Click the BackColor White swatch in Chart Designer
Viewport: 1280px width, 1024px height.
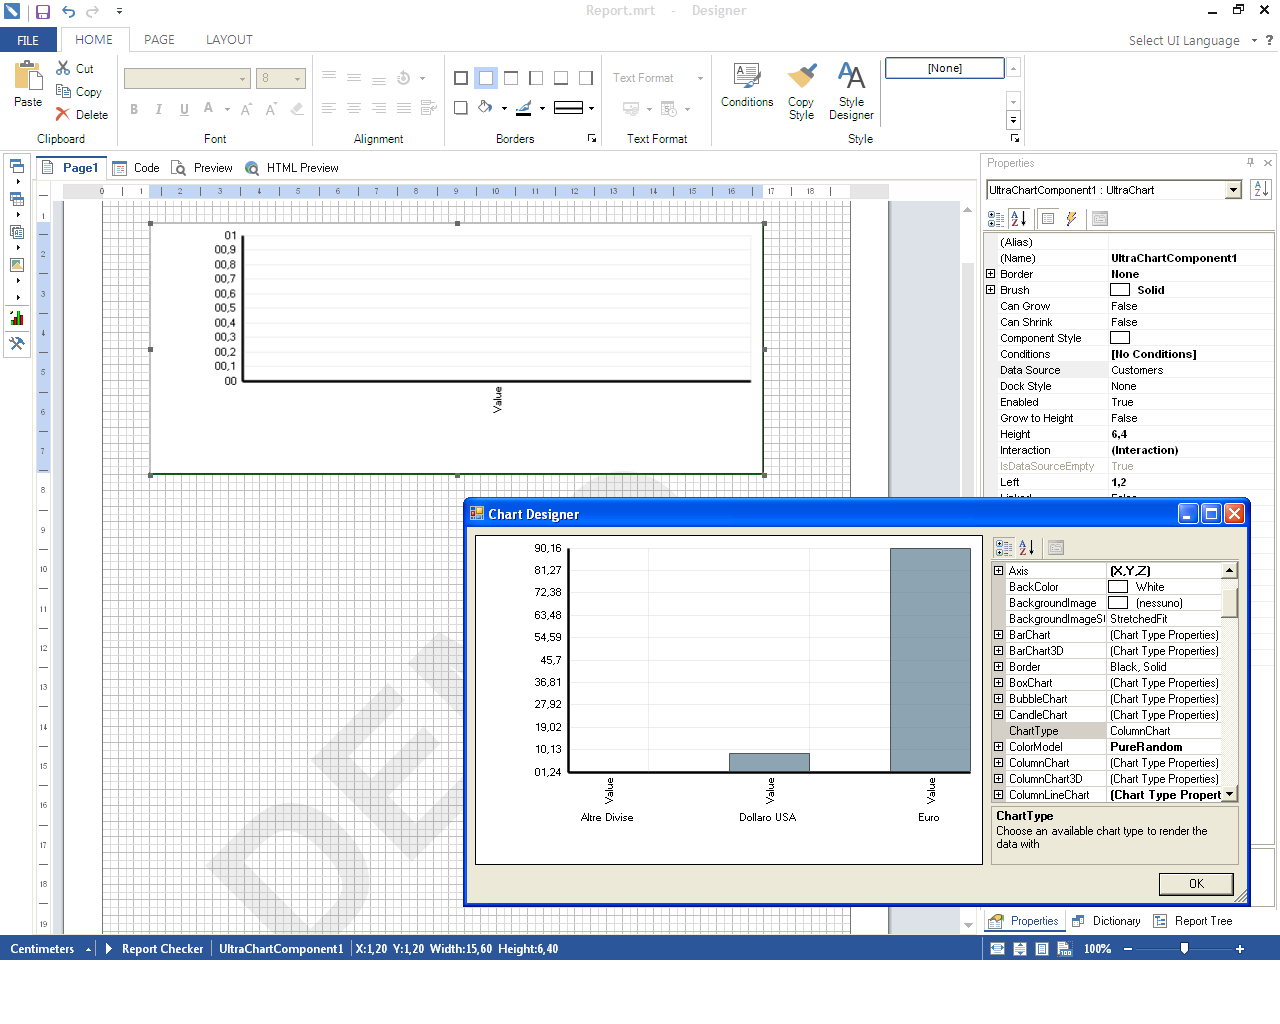pyautogui.click(x=1118, y=587)
